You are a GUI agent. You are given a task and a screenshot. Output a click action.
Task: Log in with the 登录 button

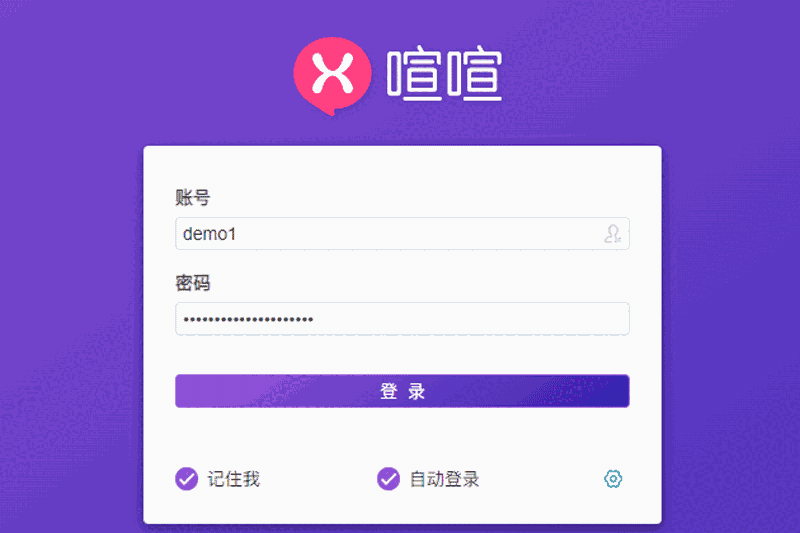tap(402, 391)
